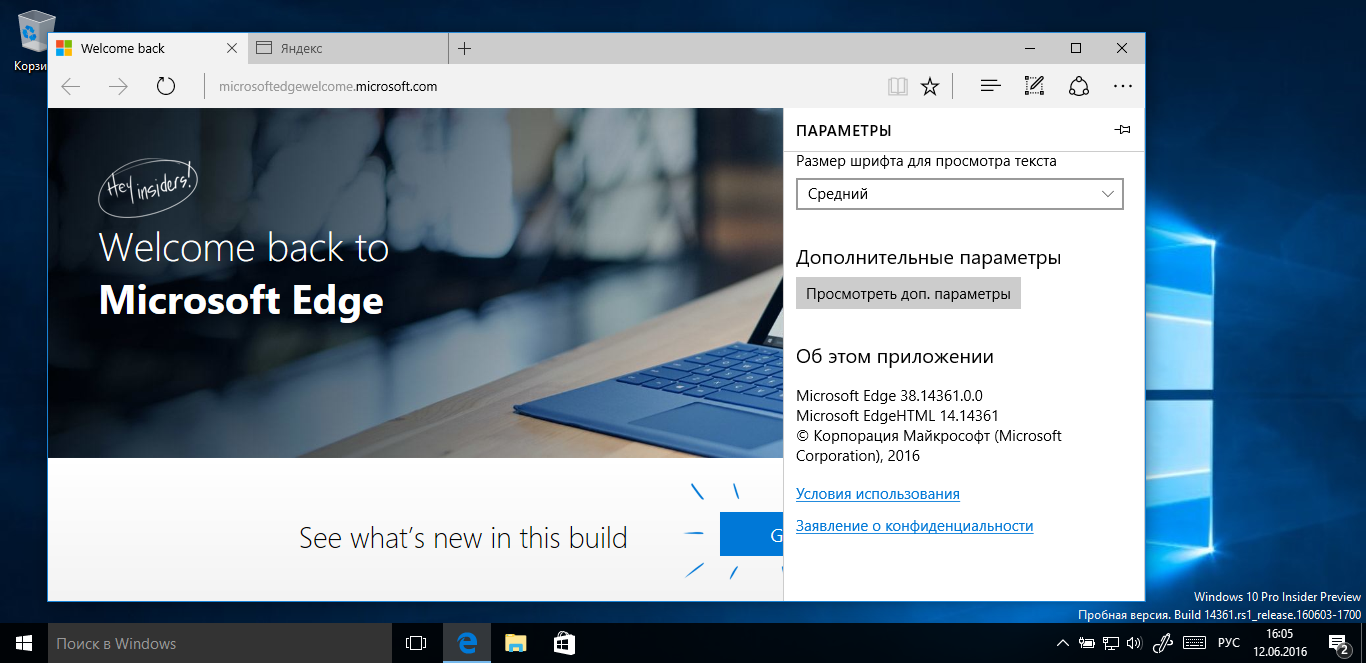Minimize the Edge window

coord(1030,48)
